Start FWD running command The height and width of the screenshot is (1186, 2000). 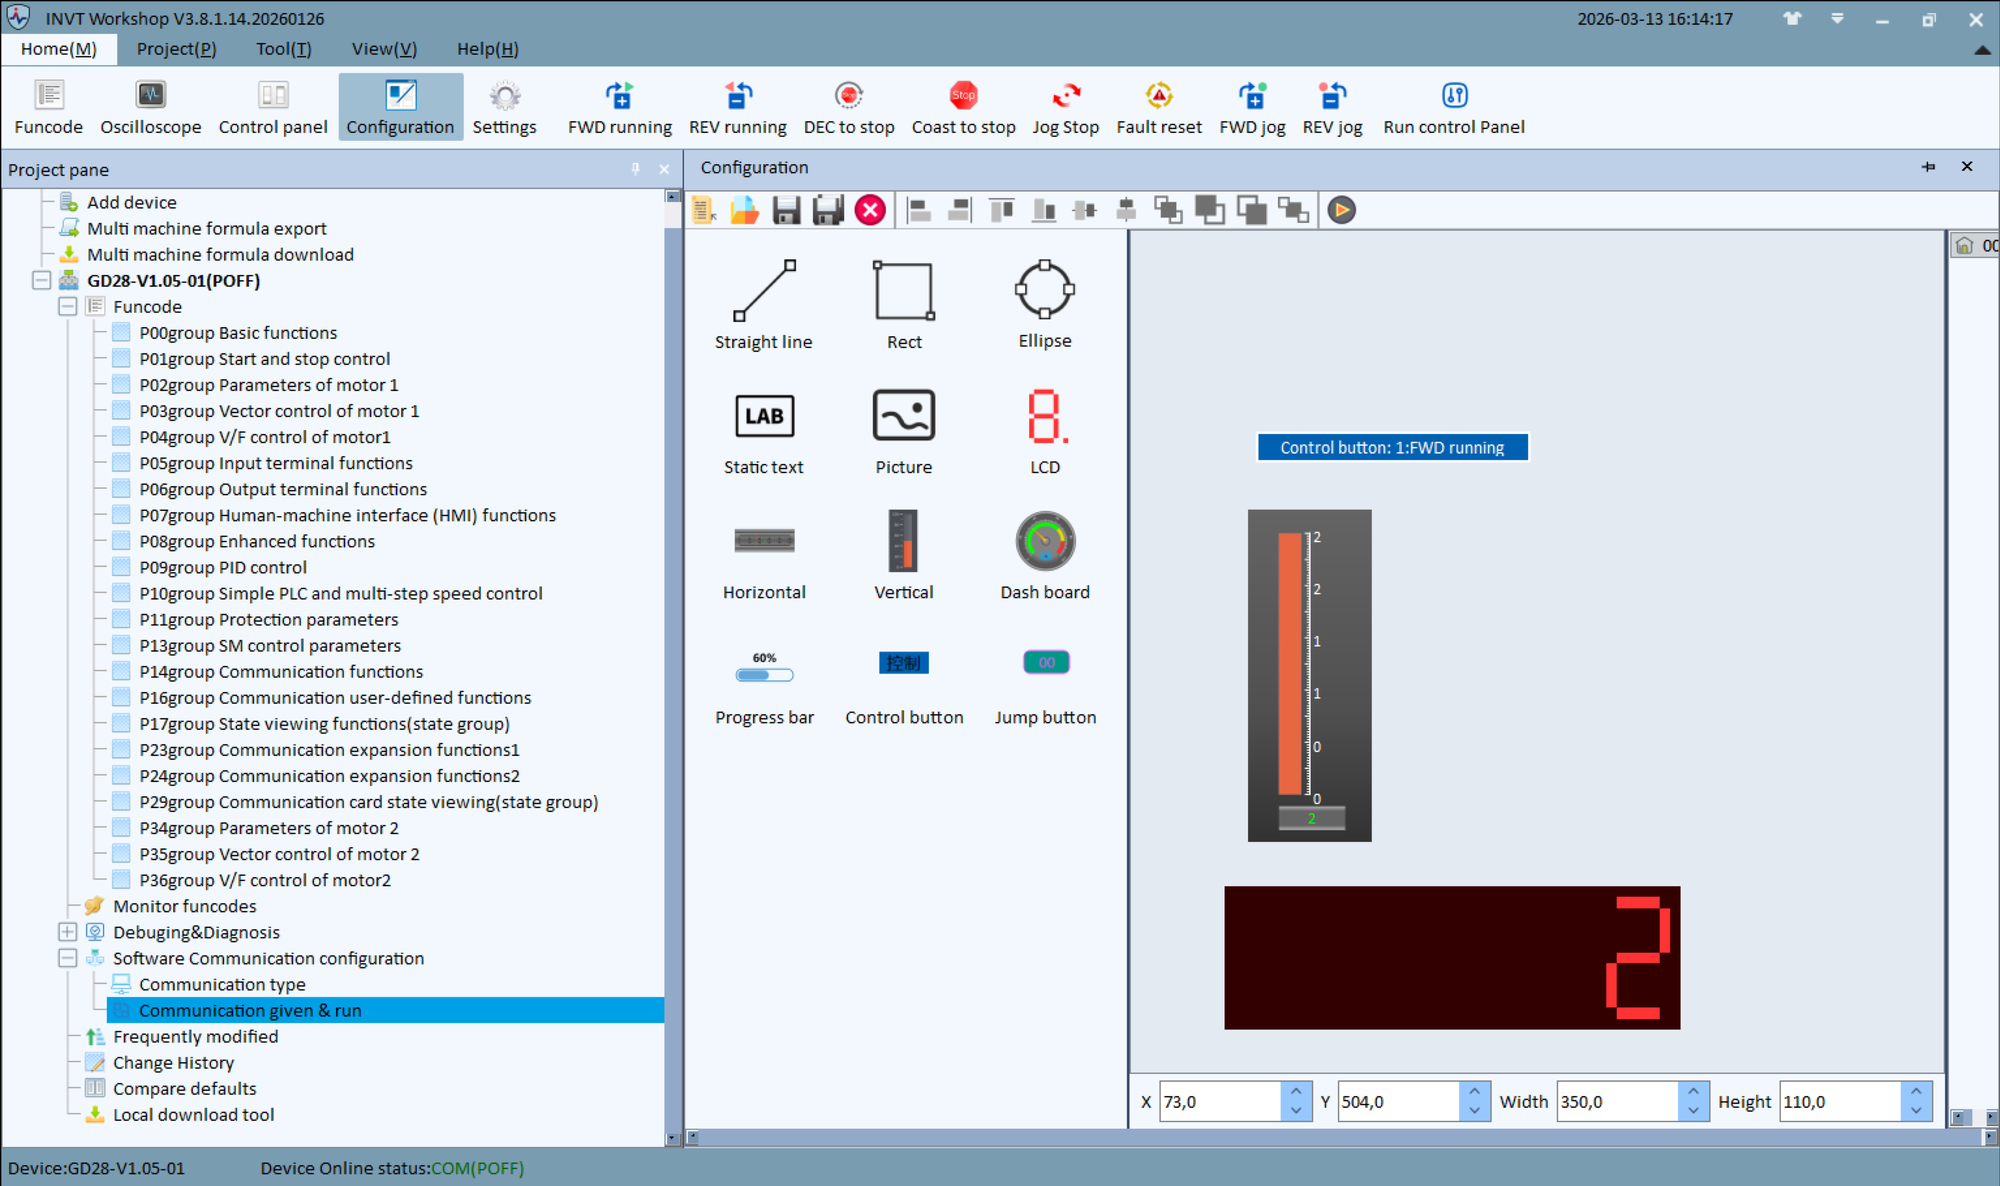tap(618, 105)
